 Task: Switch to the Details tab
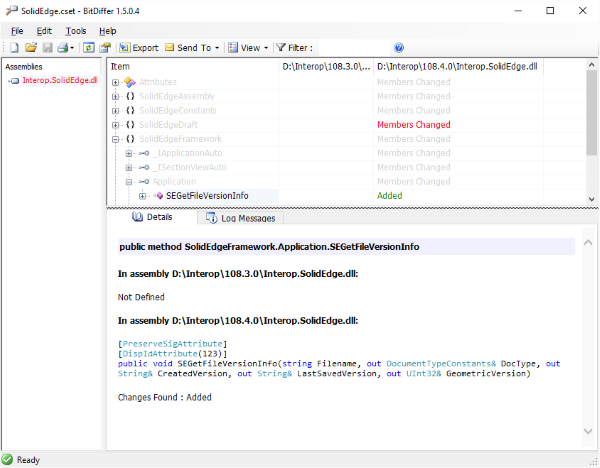point(153,217)
